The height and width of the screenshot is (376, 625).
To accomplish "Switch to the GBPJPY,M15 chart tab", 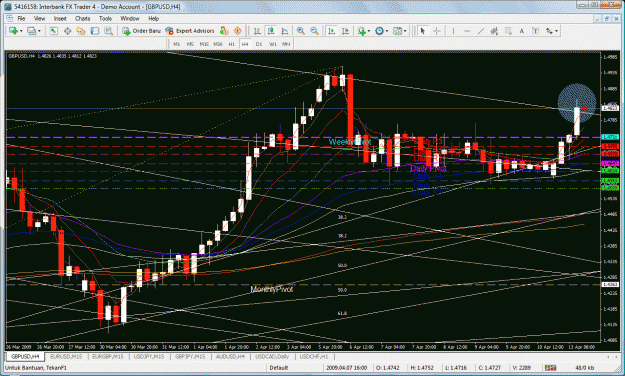I will pos(190,356).
